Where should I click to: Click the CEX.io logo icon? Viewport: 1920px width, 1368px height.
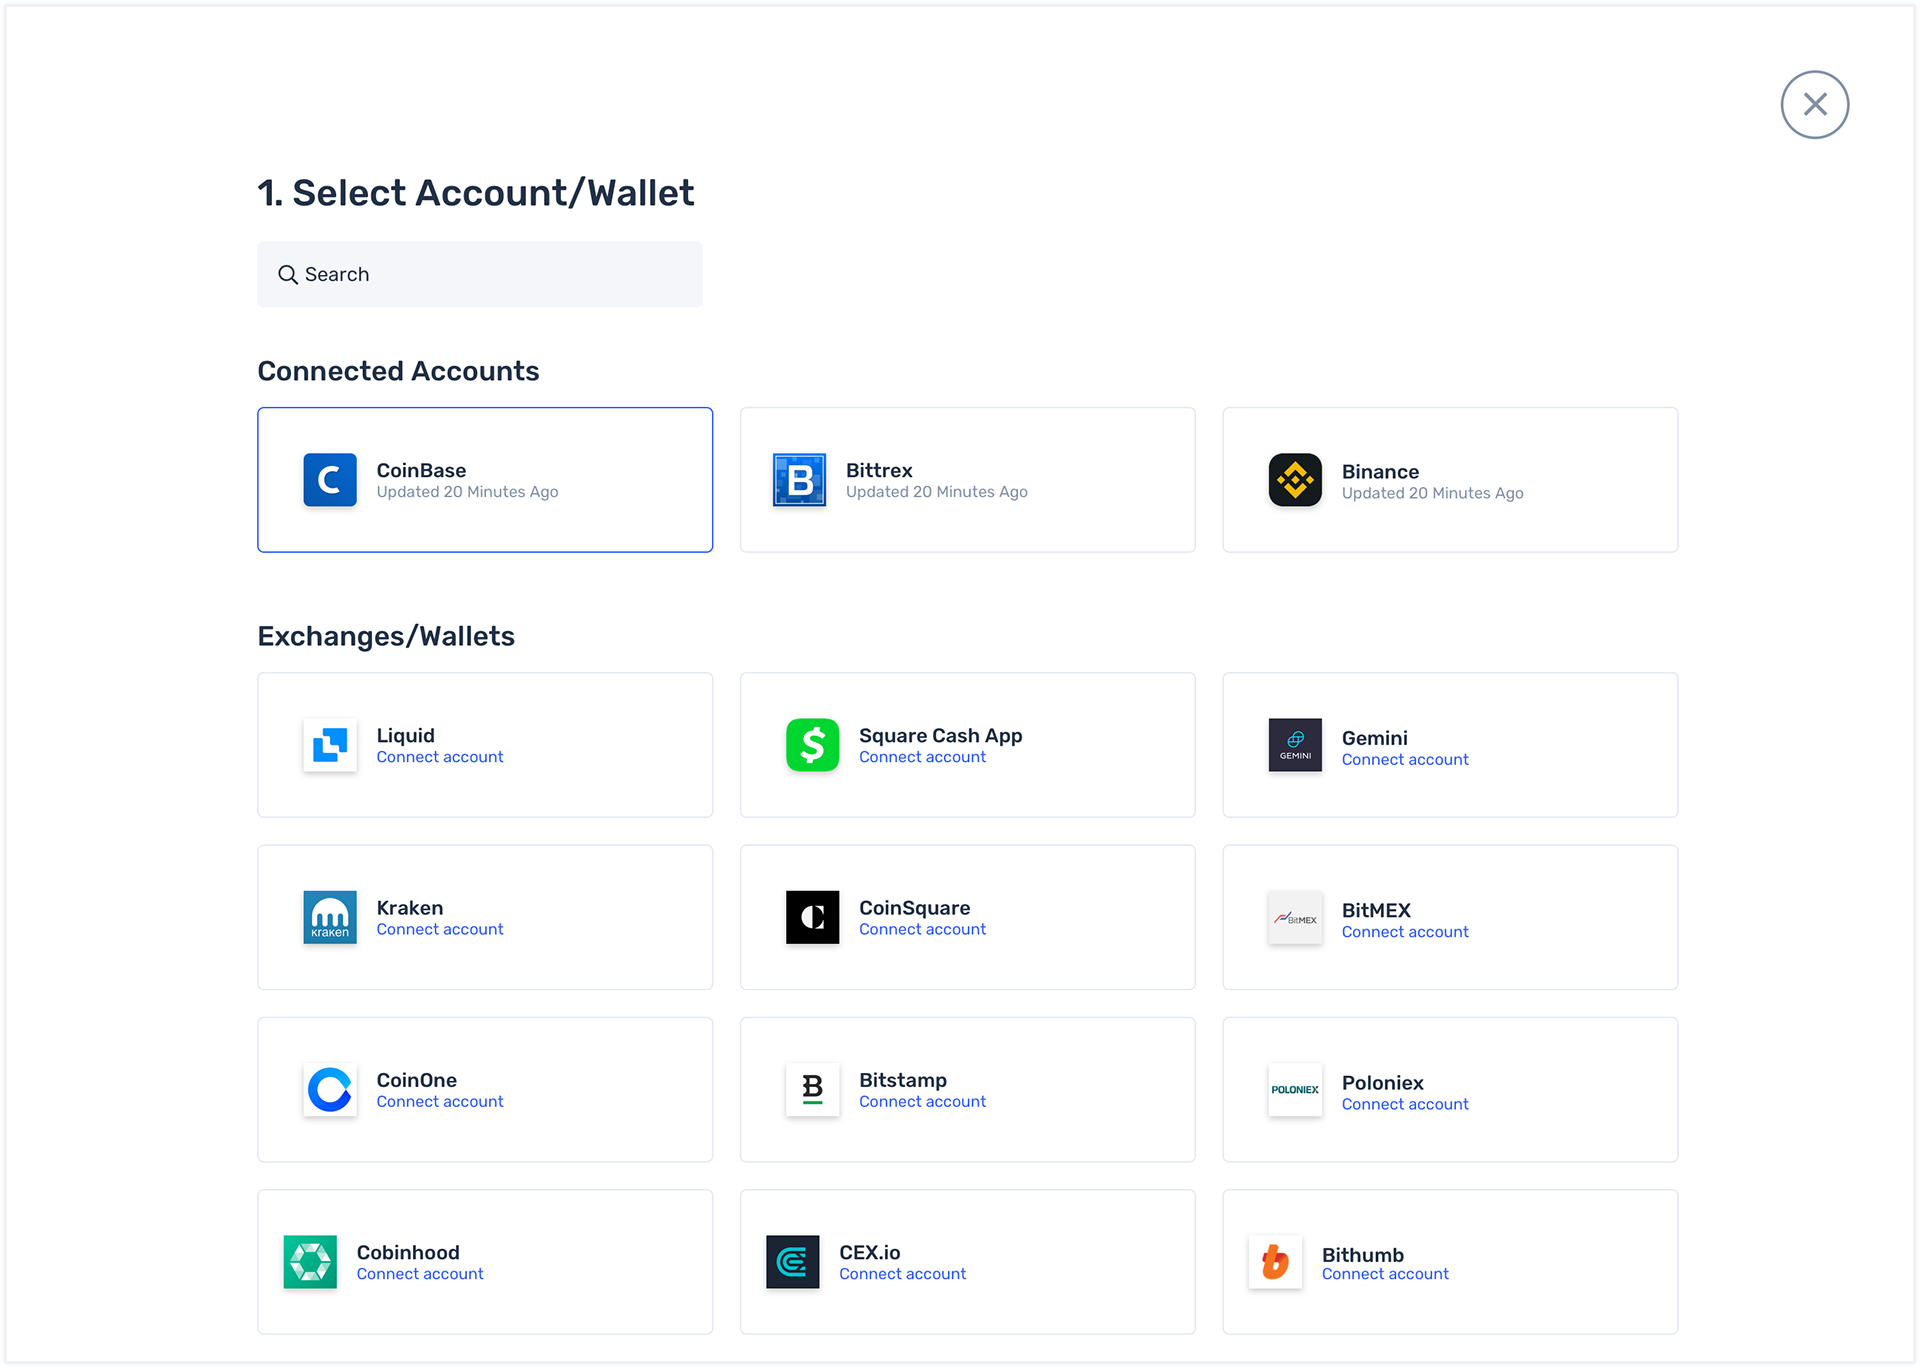[x=792, y=1262]
